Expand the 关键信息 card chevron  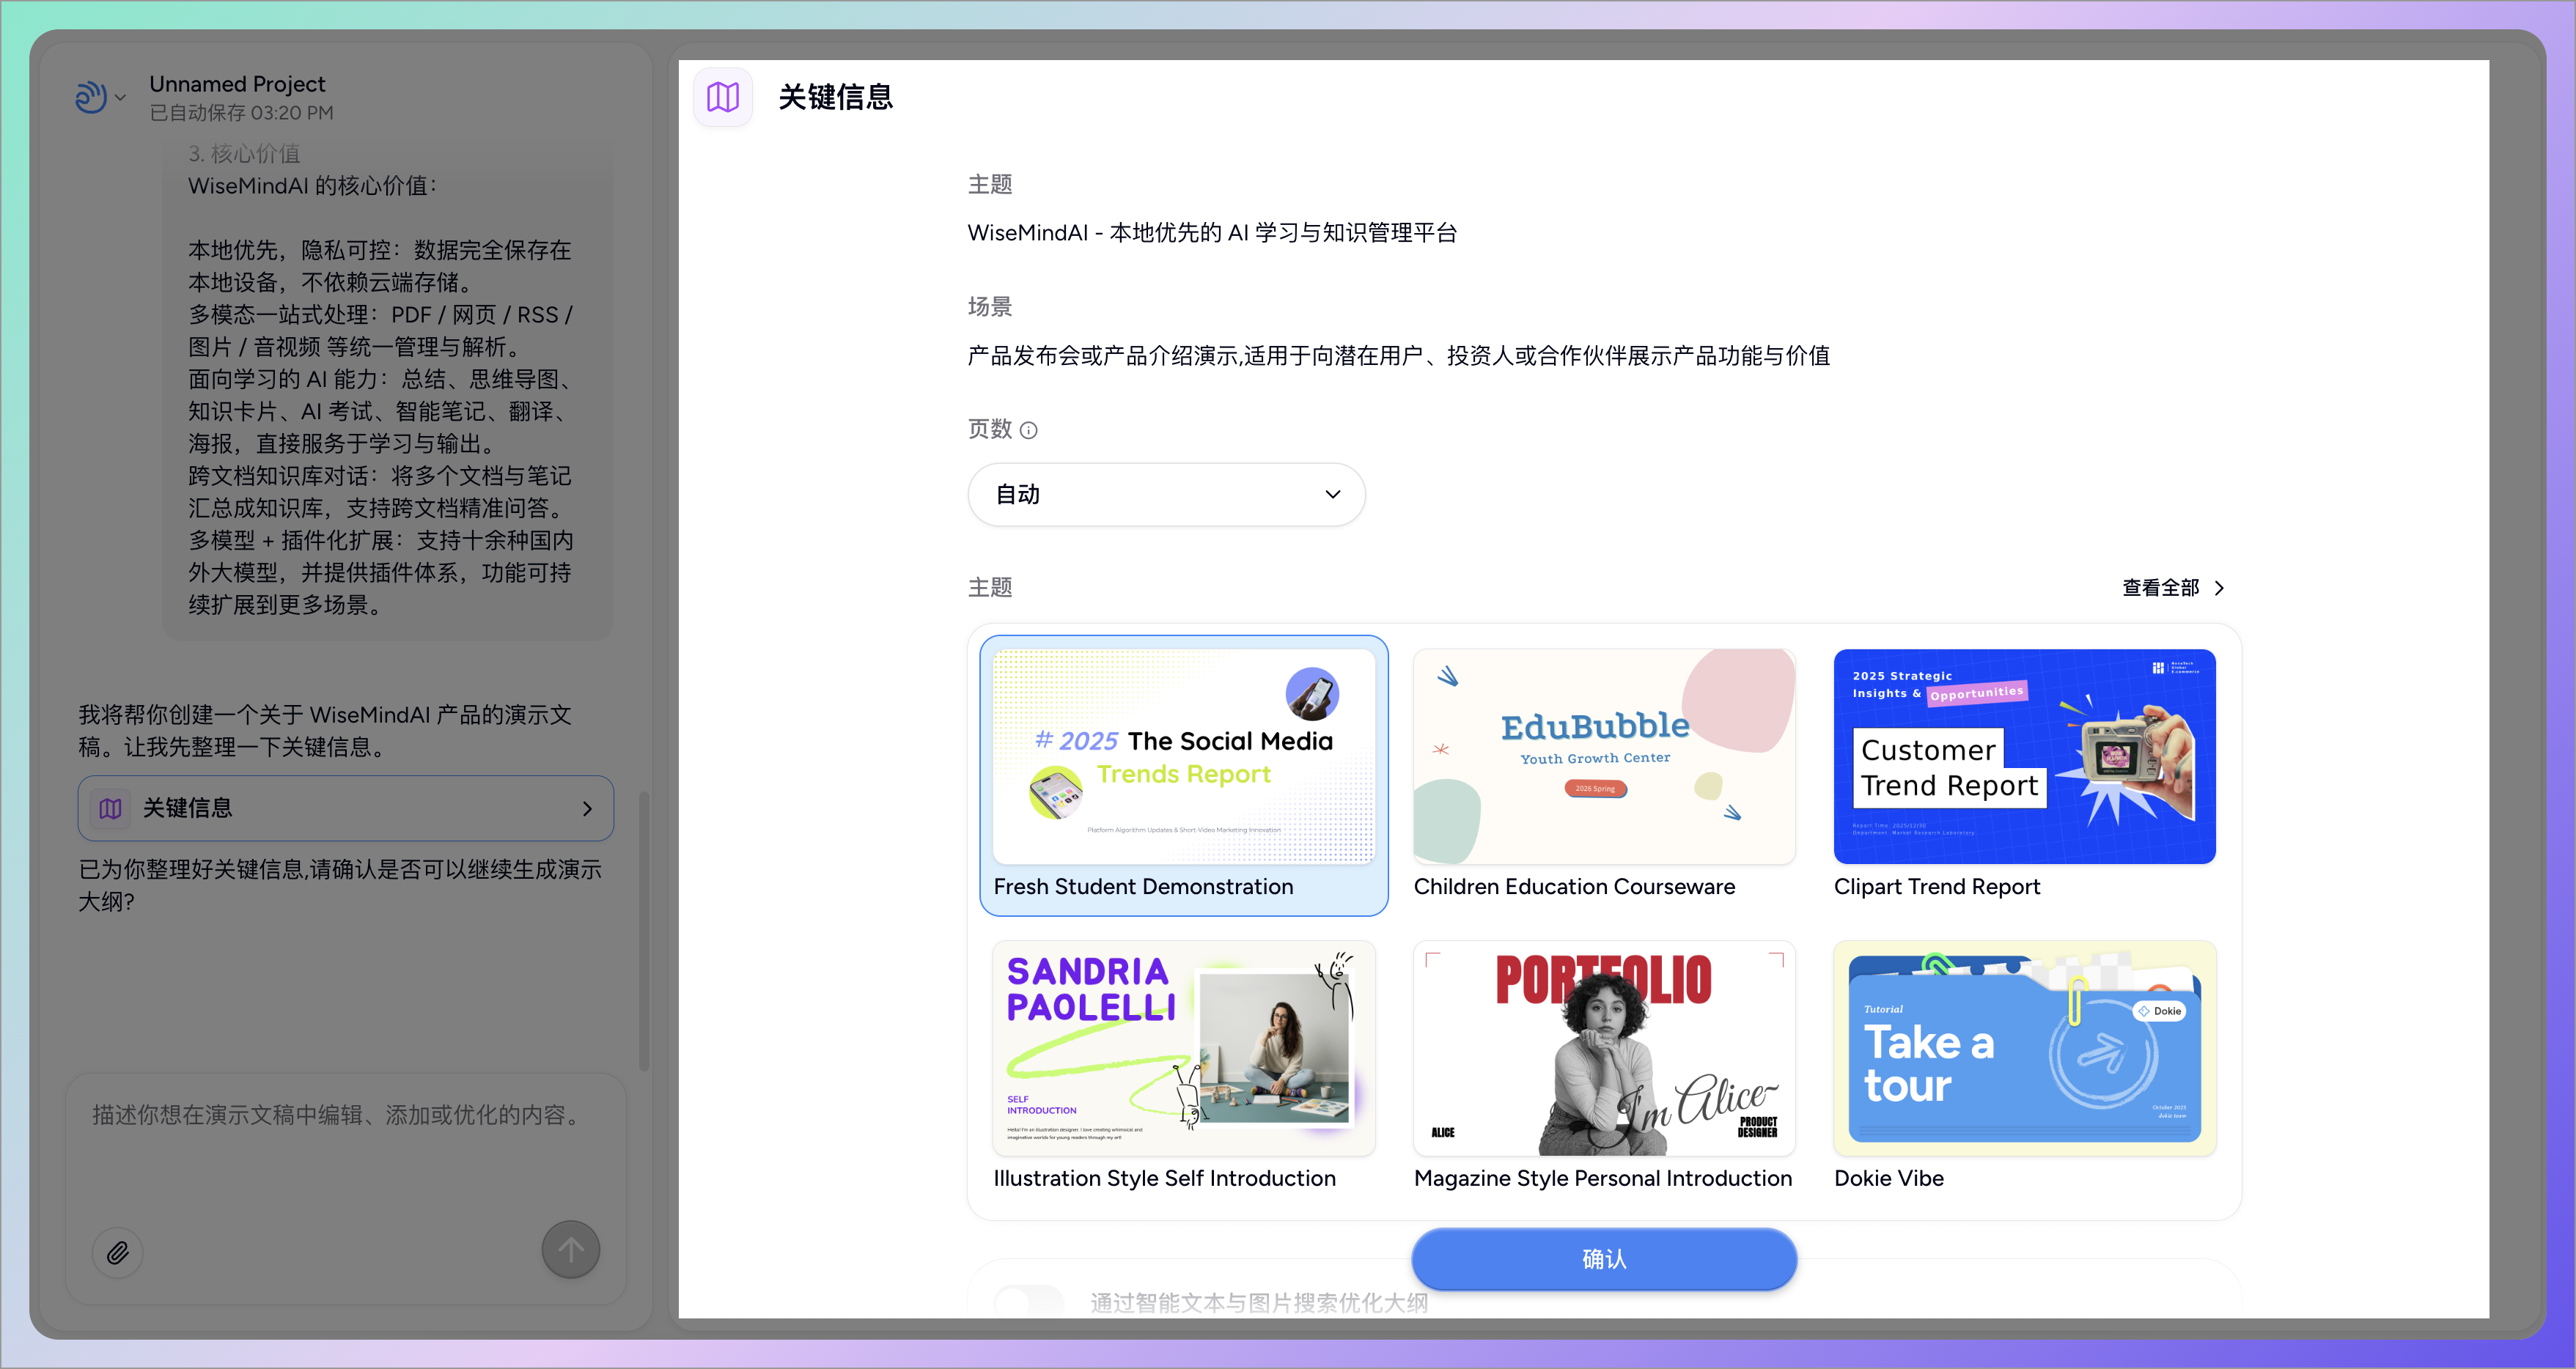(x=587, y=808)
